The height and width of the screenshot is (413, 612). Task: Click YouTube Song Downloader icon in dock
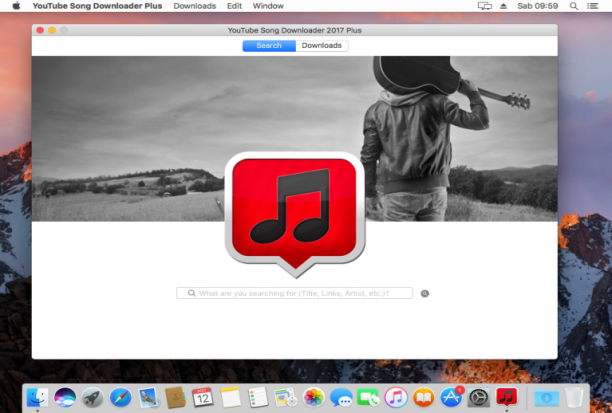coord(506,397)
